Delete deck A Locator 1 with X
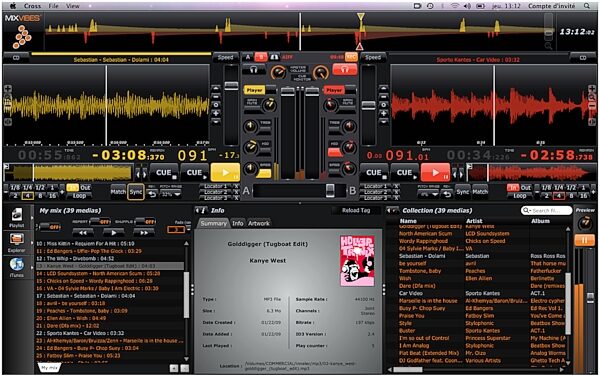The width and height of the screenshot is (600, 375). pos(236,186)
